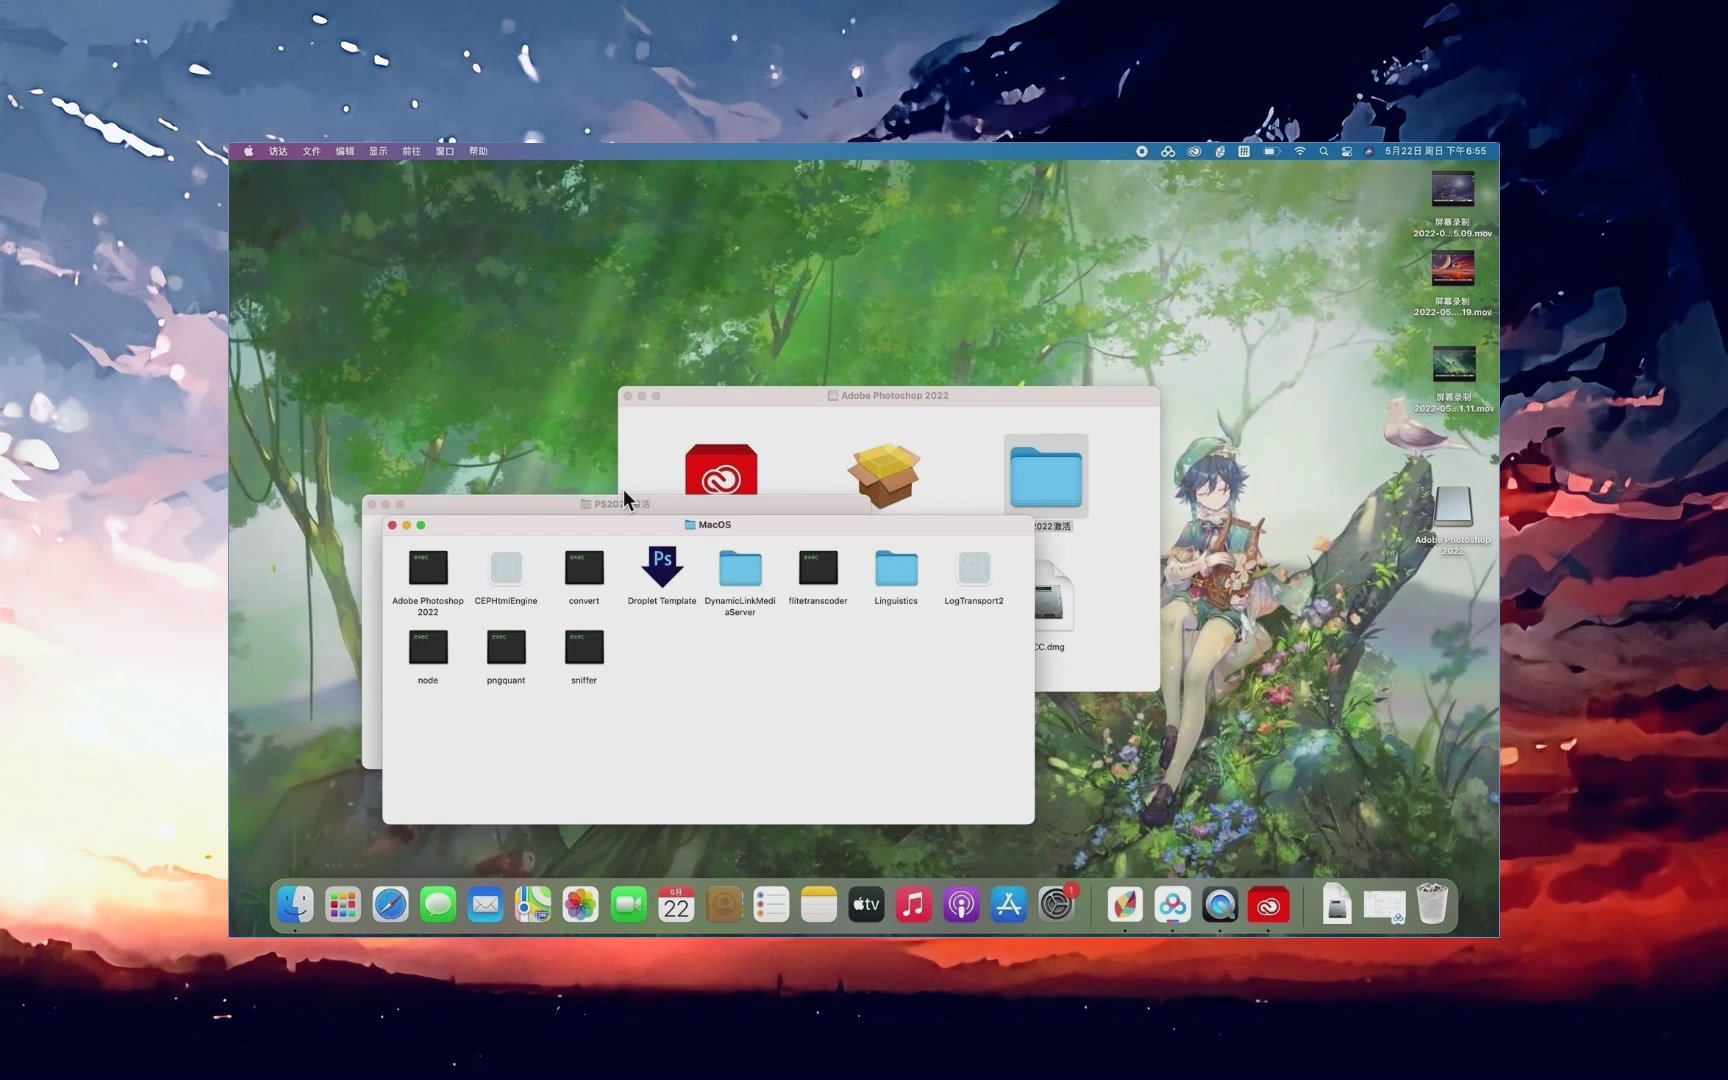Click the Creative Cloud menu bar icon
The image size is (1728, 1080).
(1194, 151)
